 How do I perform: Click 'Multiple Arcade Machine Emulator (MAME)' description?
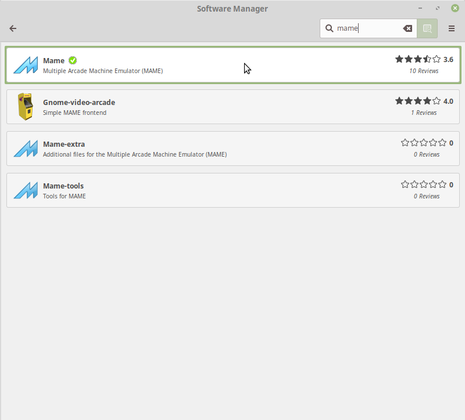(x=103, y=71)
